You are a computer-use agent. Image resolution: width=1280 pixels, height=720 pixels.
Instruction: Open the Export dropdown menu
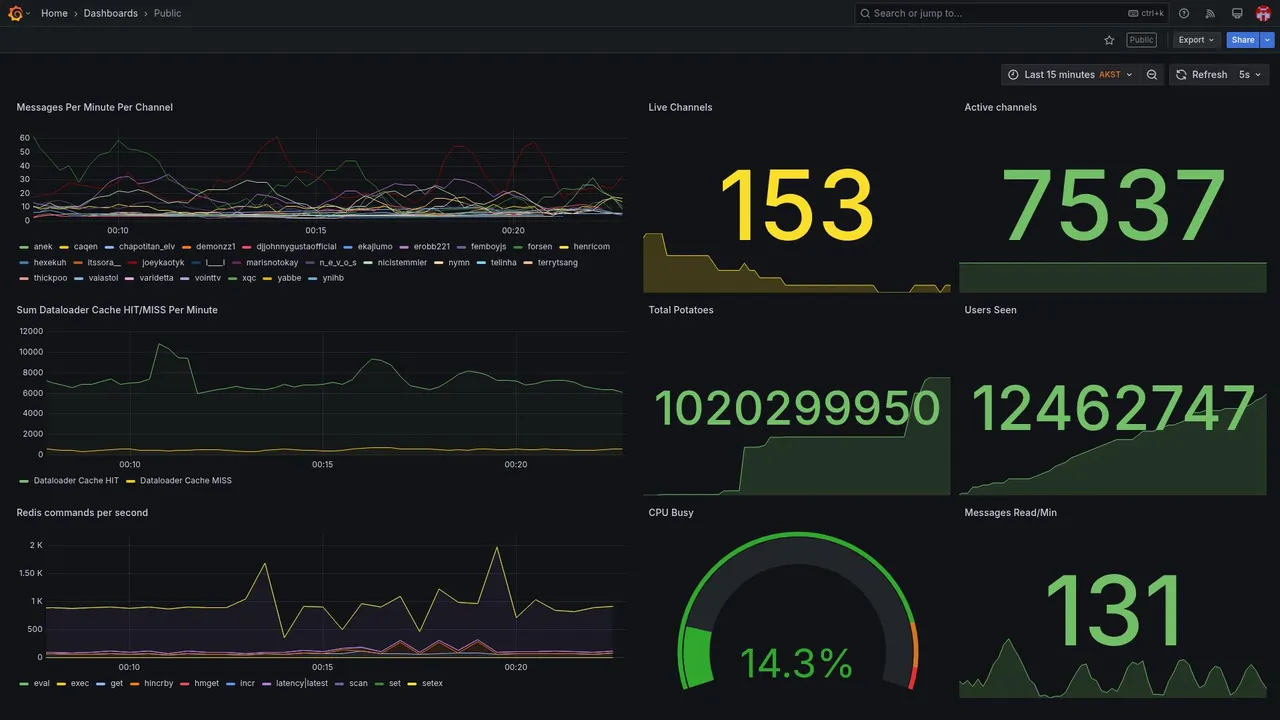coord(1197,40)
